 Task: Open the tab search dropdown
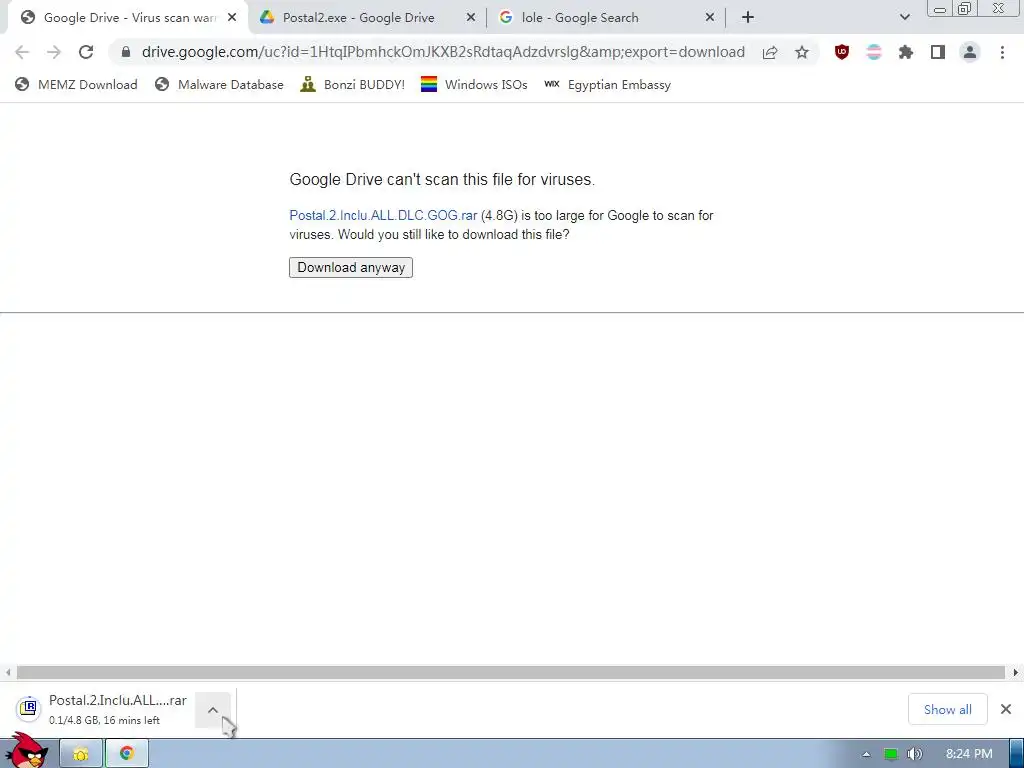tap(904, 18)
